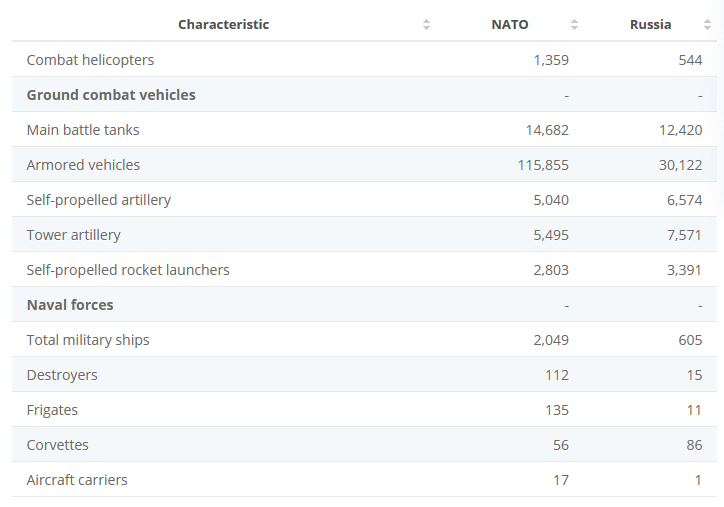Select the Destroyers row label
Viewport: 724px width, 507px height.
pos(62,375)
